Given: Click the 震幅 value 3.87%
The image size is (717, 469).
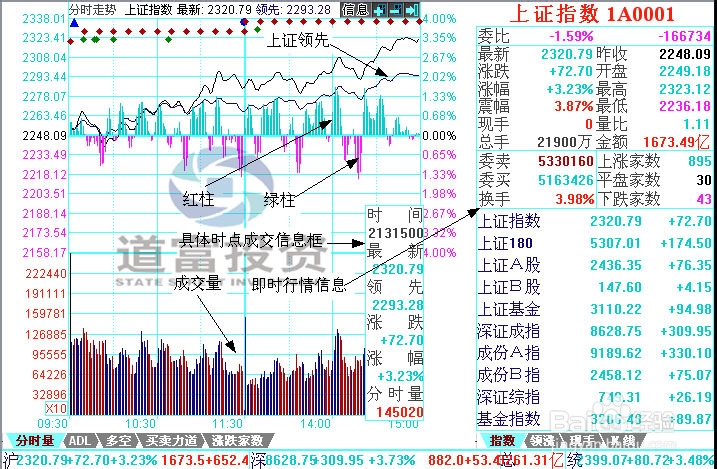Looking at the screenshot, I should point(573,107).
